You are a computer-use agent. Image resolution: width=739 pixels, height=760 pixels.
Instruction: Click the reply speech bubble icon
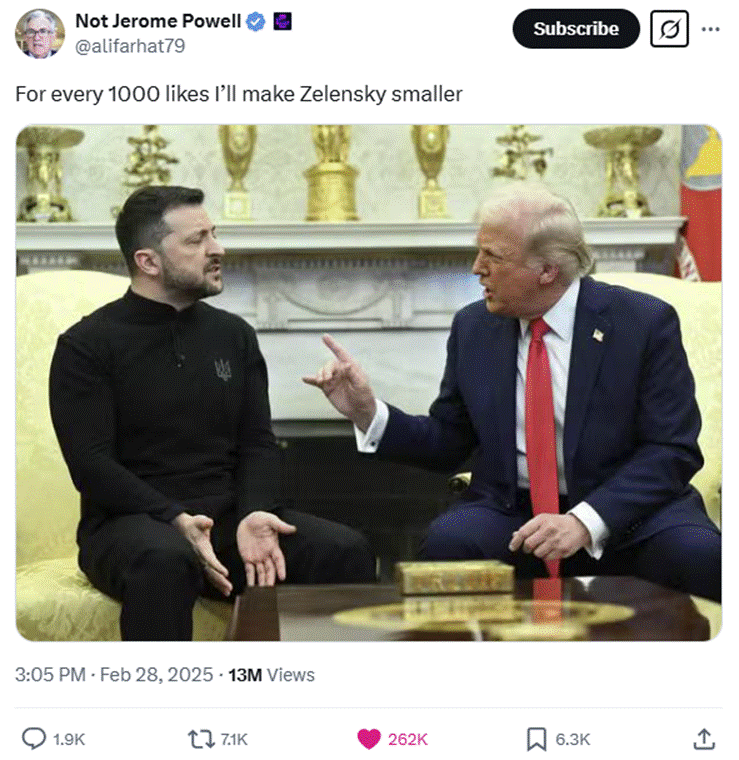pos(34,739)
